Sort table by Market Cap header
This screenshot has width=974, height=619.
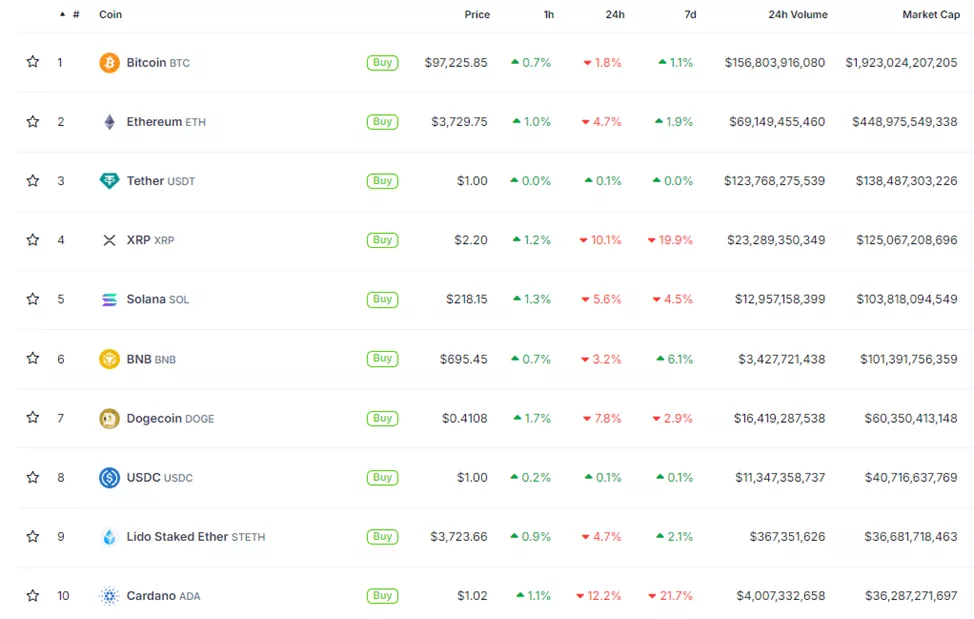point(930,15)
